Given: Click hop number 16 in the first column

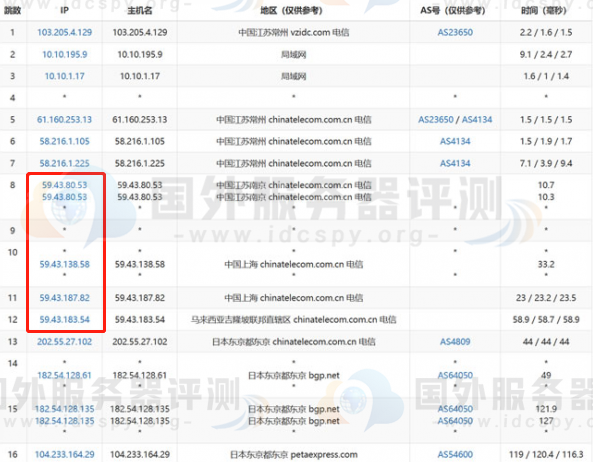Looking at the screenshot, I should [12, 454].
